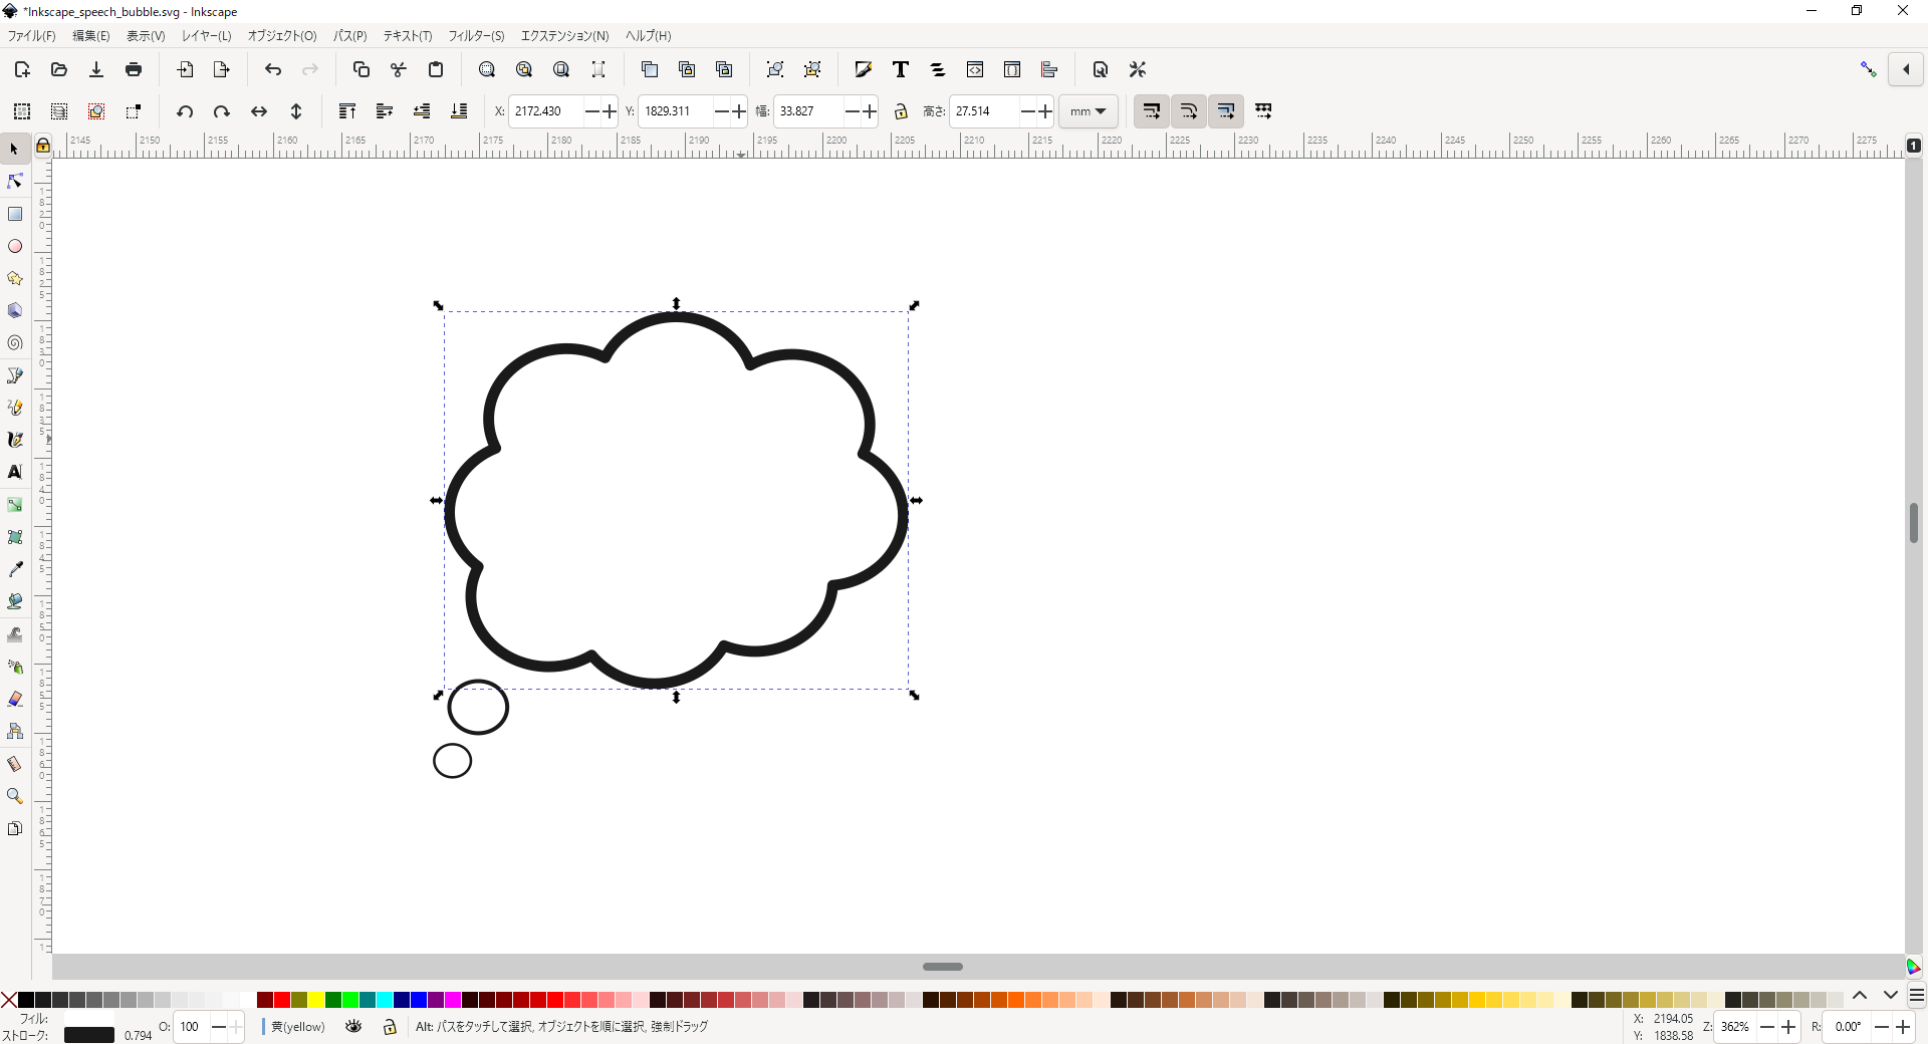The image size is (1928, 1044).
Task: Open the XML editor icon
Action: pyautogui.click(x=975, y=69)
